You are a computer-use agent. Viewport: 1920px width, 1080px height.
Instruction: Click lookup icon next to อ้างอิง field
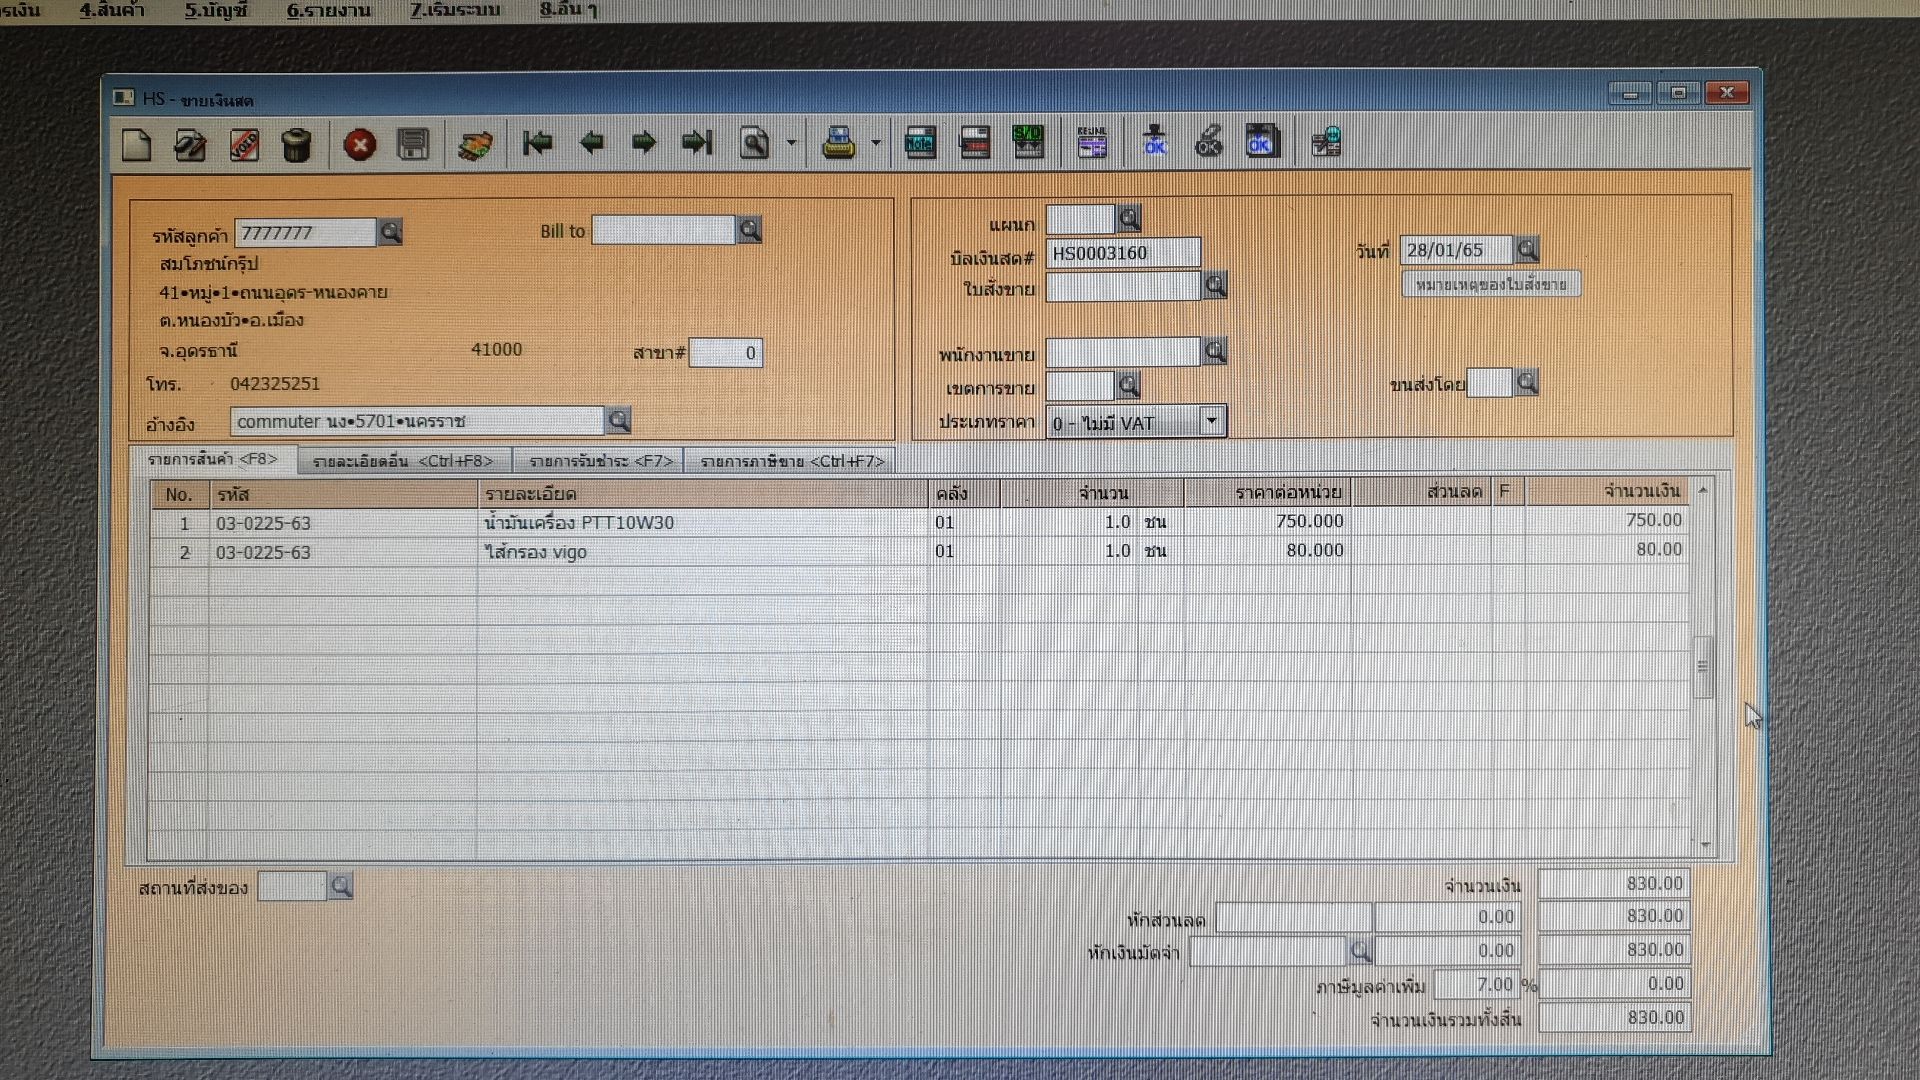point(619,420)
